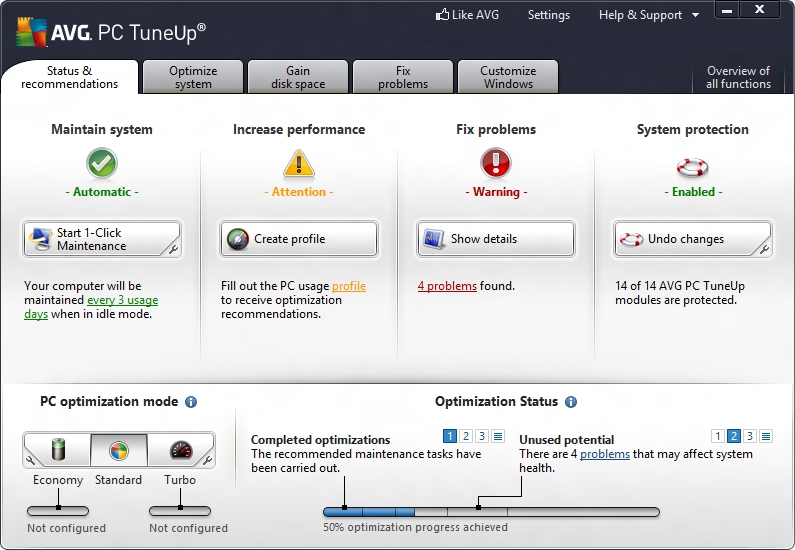Show page 2 of Unused potential

pyautogui.click(x=734, y=436)
